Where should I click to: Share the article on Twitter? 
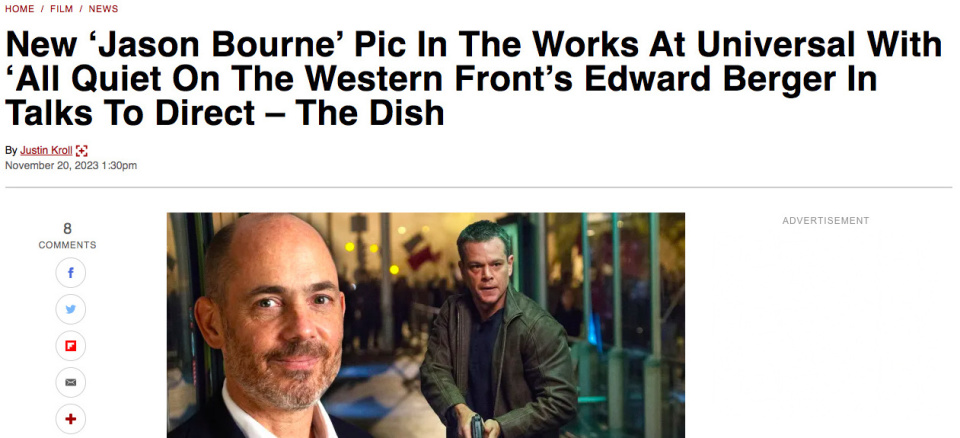[70, 310]
